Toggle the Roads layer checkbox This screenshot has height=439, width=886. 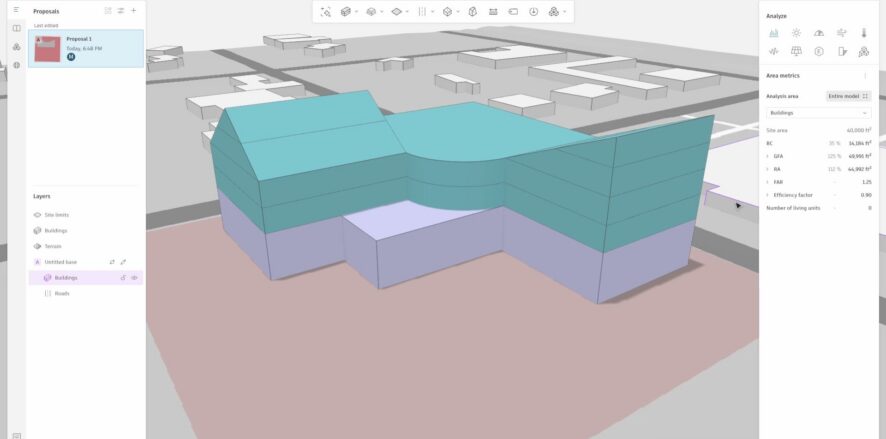[x=48, y=293]
